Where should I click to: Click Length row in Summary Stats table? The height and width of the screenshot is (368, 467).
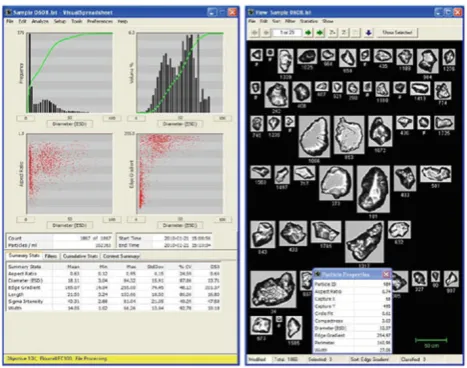tap(113, 294)
